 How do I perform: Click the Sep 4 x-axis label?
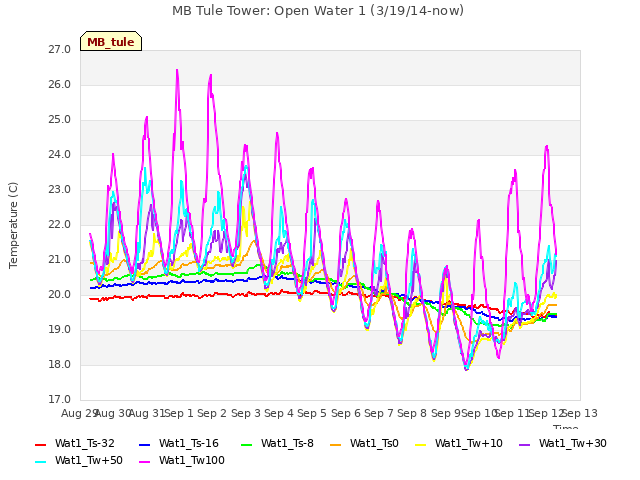pos(279,414)
